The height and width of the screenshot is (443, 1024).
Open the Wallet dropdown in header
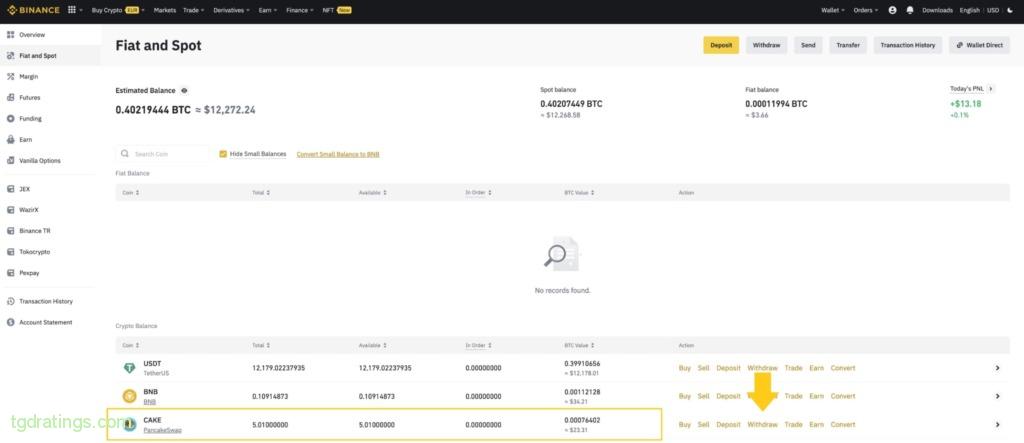pyautogui.click(x=833, y=10)
